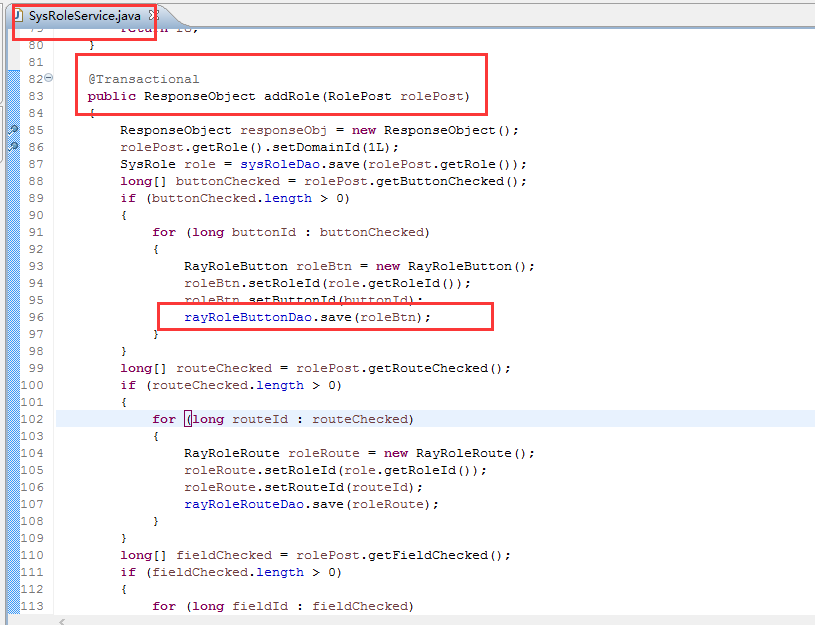This screenshot has height=625, width=815.
Task: Click 'routeChecked.length' on line 100
Action: click(228, 385)
